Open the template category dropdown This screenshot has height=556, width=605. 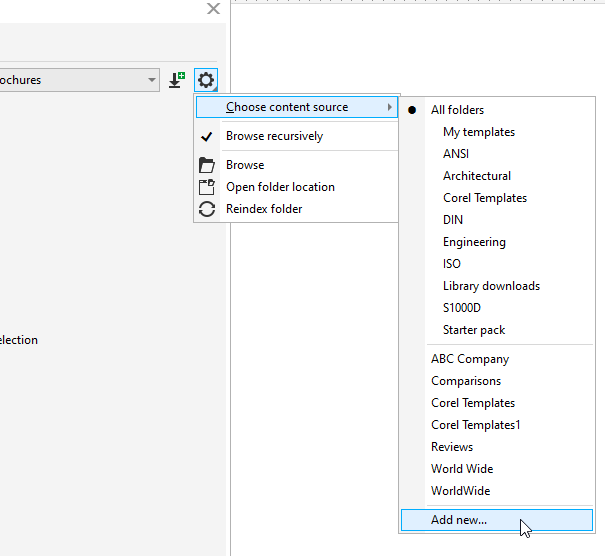tap(151, 80)
